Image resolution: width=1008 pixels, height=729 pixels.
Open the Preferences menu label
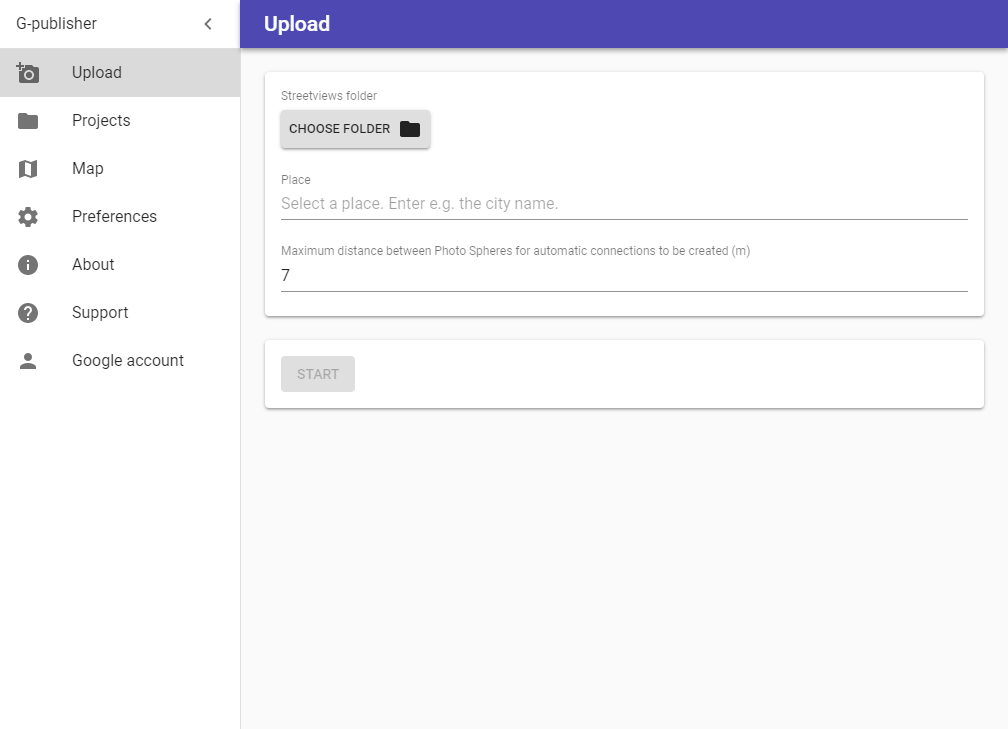114,217
